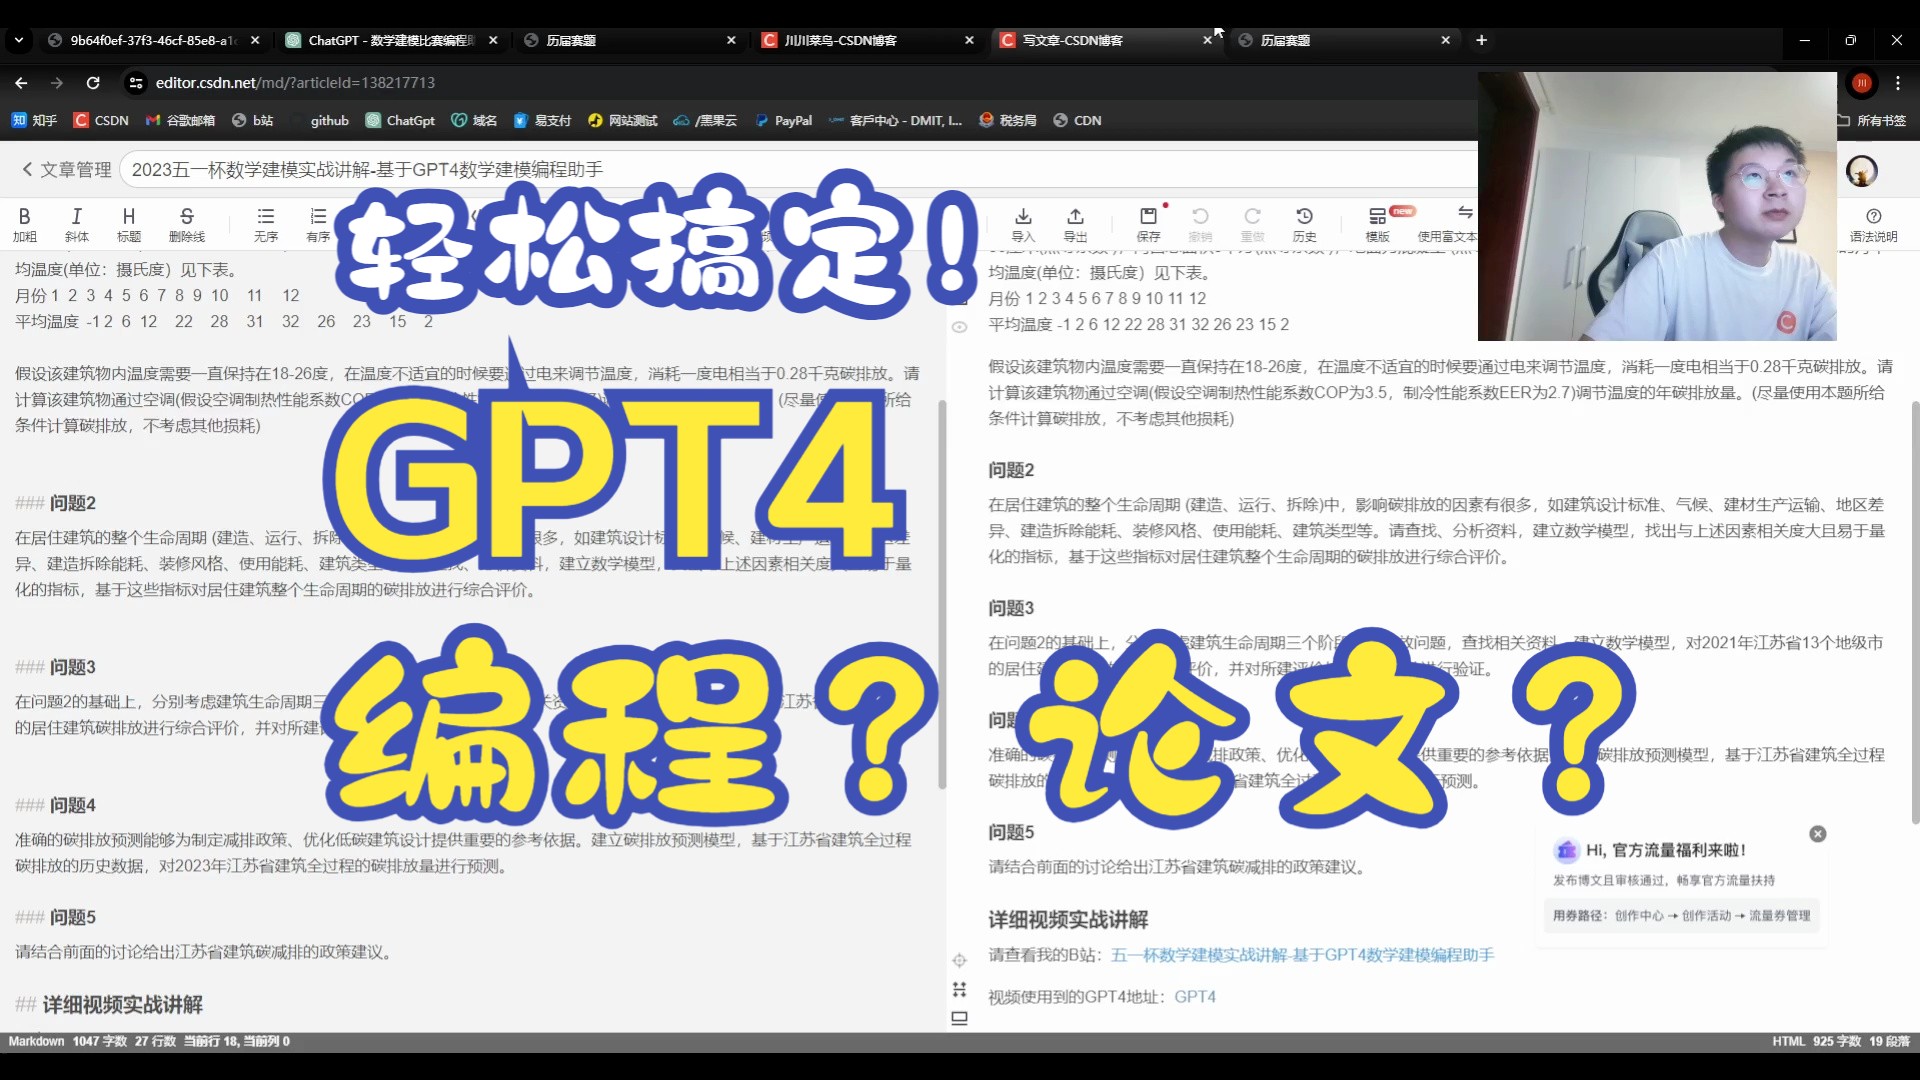This screenshot has width=1920, height=1080.
Task: Open 谷歌邮箱 bookmark
Action: (x=180, y=120)
